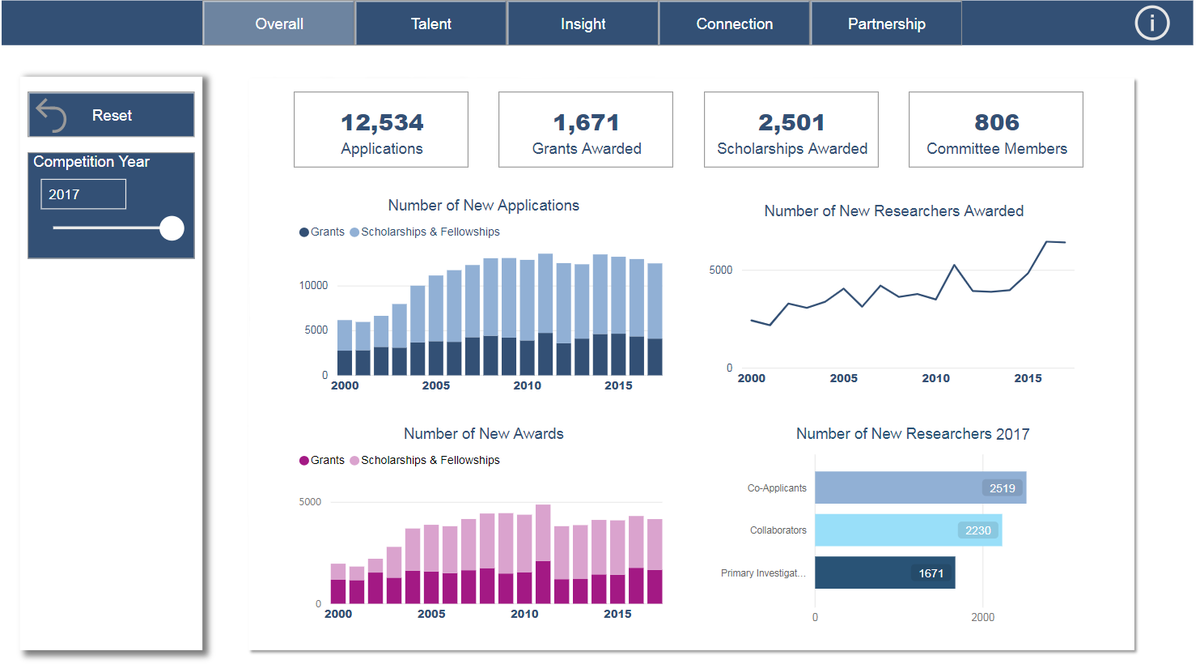The height and width of the screenshot is (664, 1200).
Task: Click the Competition Year label
Action: (91, 161)
